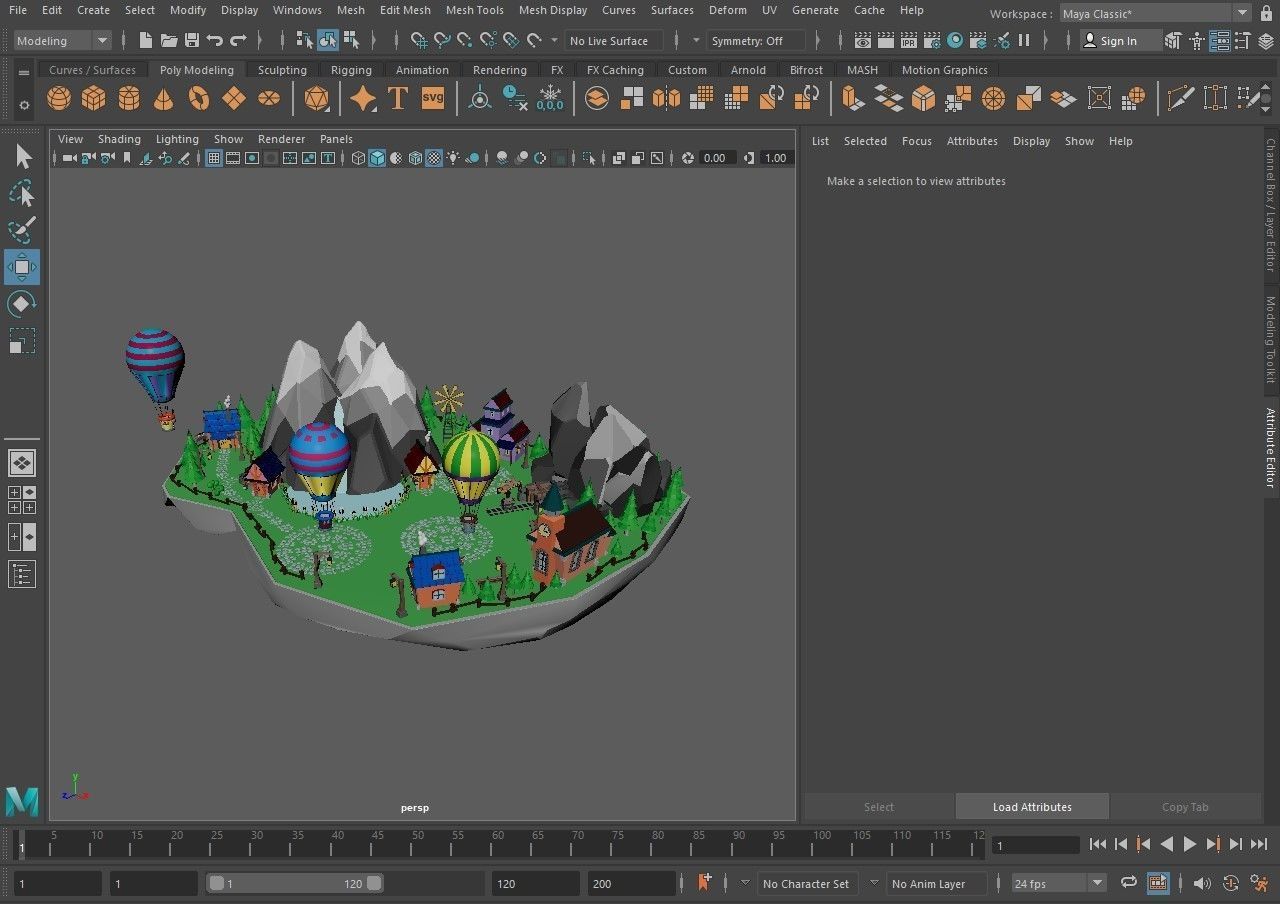This screenshot has height=904, width=1280.
Task: Activate the Rotate tool in Tool Box
Action: click(22, 304)
